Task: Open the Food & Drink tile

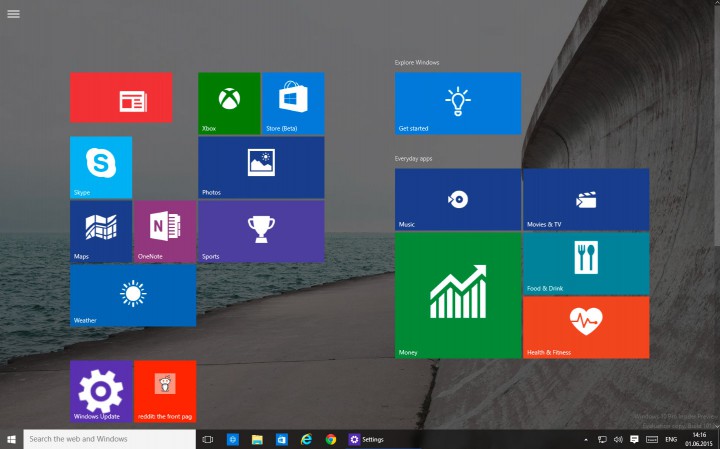Action: 586,264
